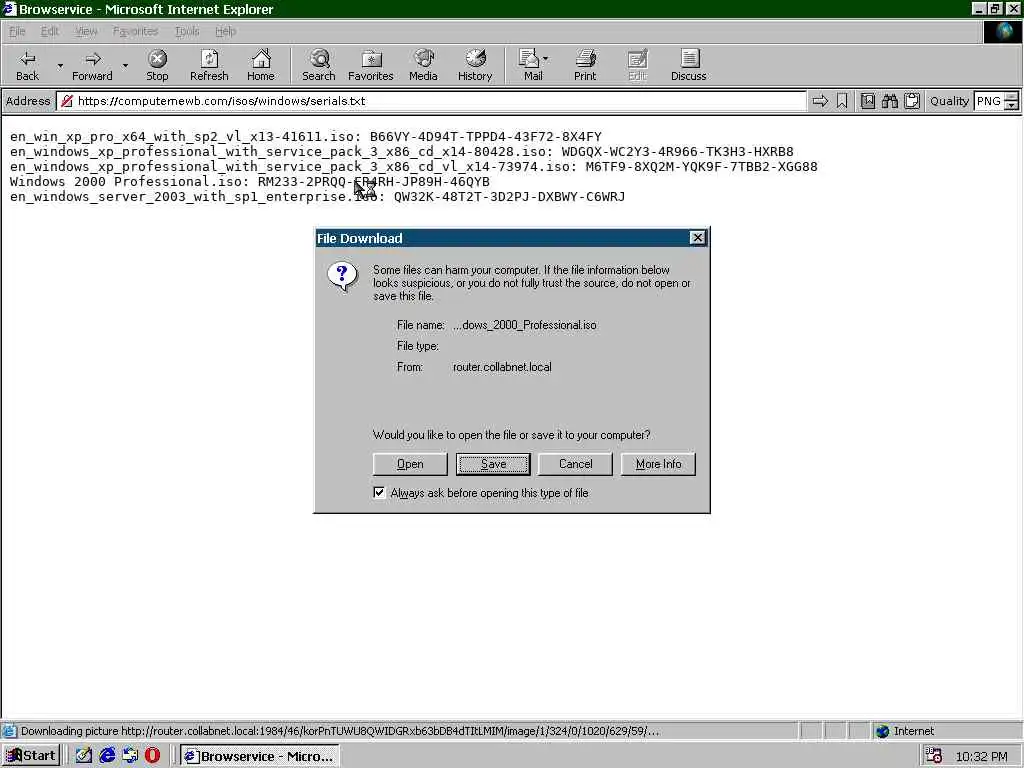The image size is (1024, 768).
Task: Click the Go arrow next to address bar
Action: click(x=820, y=101)
